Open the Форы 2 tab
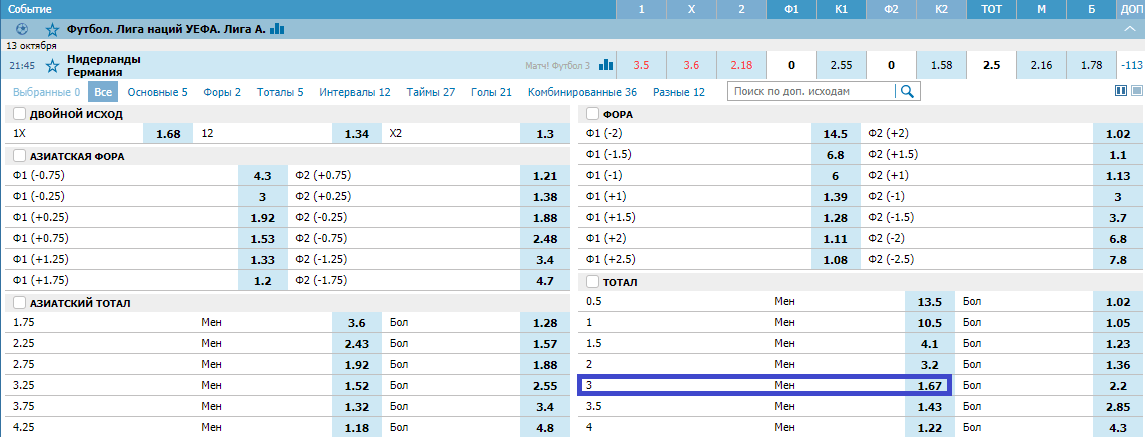 pyautogui.click(x=222, y=92)
